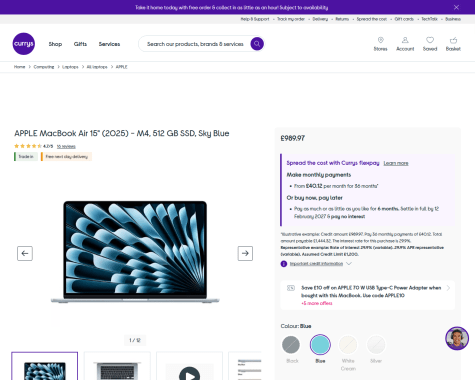Go to Laptops breadcrumb

point(70,67)
